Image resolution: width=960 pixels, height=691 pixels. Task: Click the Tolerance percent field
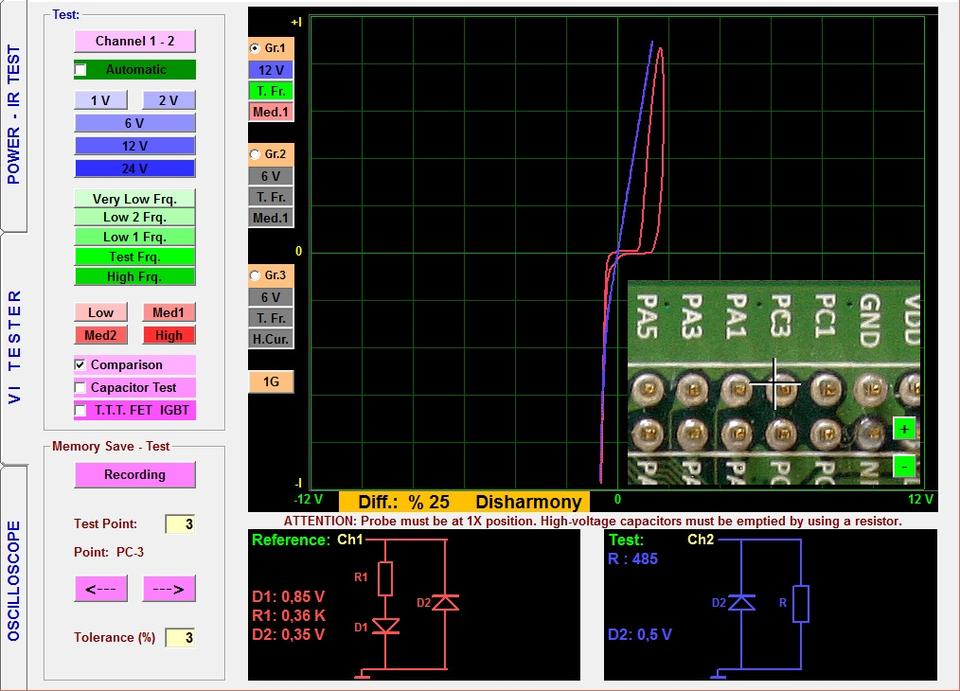(180, 637)
